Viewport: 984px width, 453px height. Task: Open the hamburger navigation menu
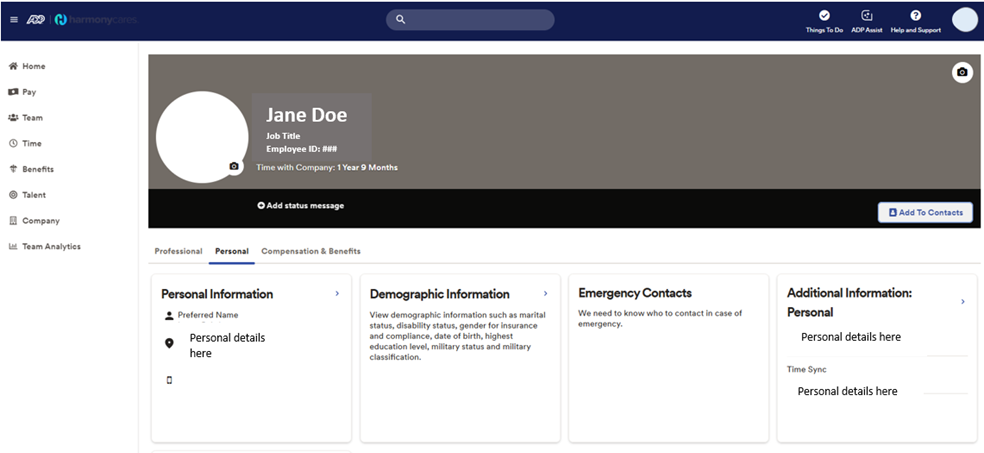tap(14, 19)
